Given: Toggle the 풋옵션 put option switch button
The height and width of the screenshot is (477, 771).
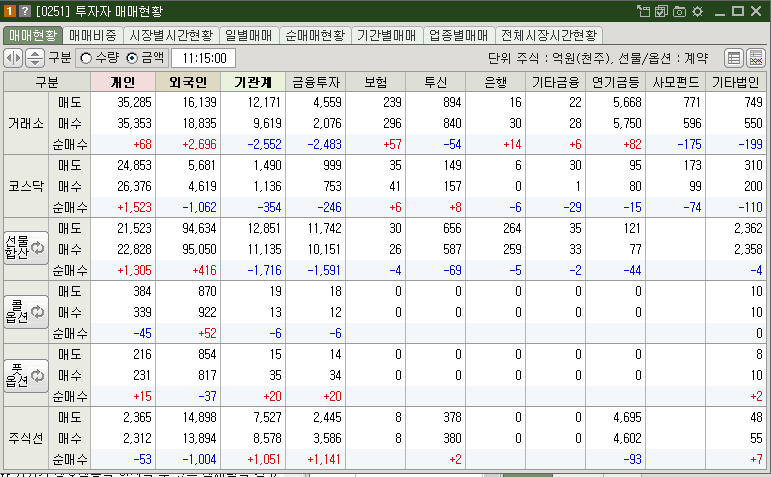Looking at the screenshot, I should click(x=26, y=376).
